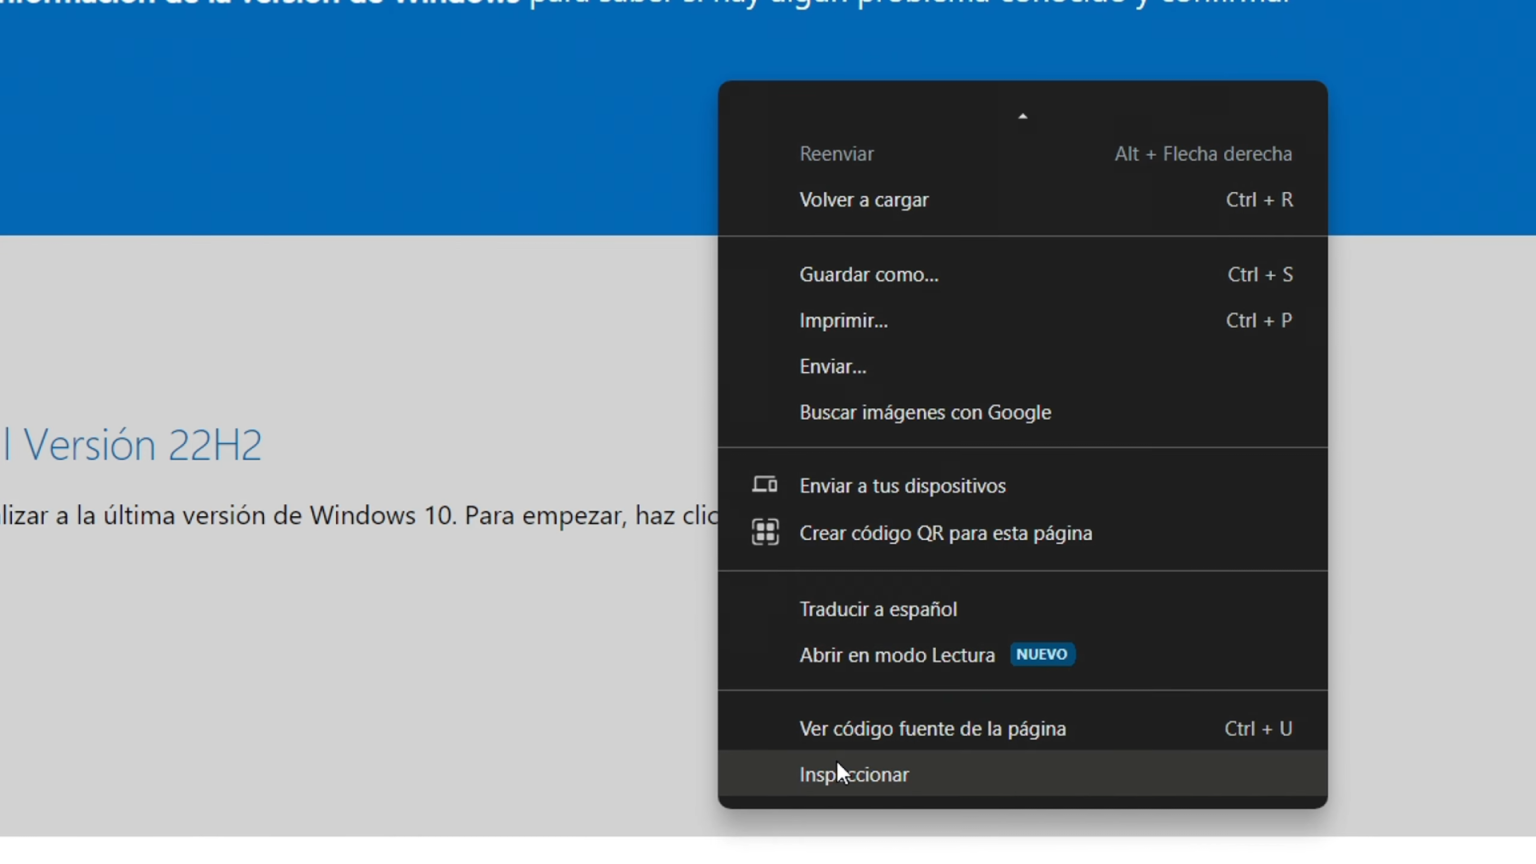Image resolution: width=1536 pixels, height=864 pixels.
Task: Click Volver a cargar to reload the page
Action: tap(863, 200)
